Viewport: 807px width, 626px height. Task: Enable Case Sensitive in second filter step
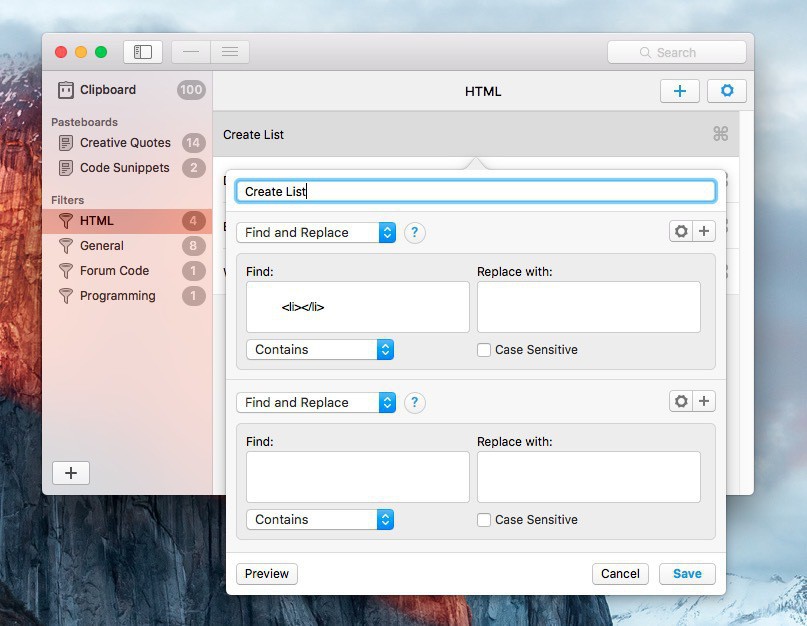(x=484, y=520)
